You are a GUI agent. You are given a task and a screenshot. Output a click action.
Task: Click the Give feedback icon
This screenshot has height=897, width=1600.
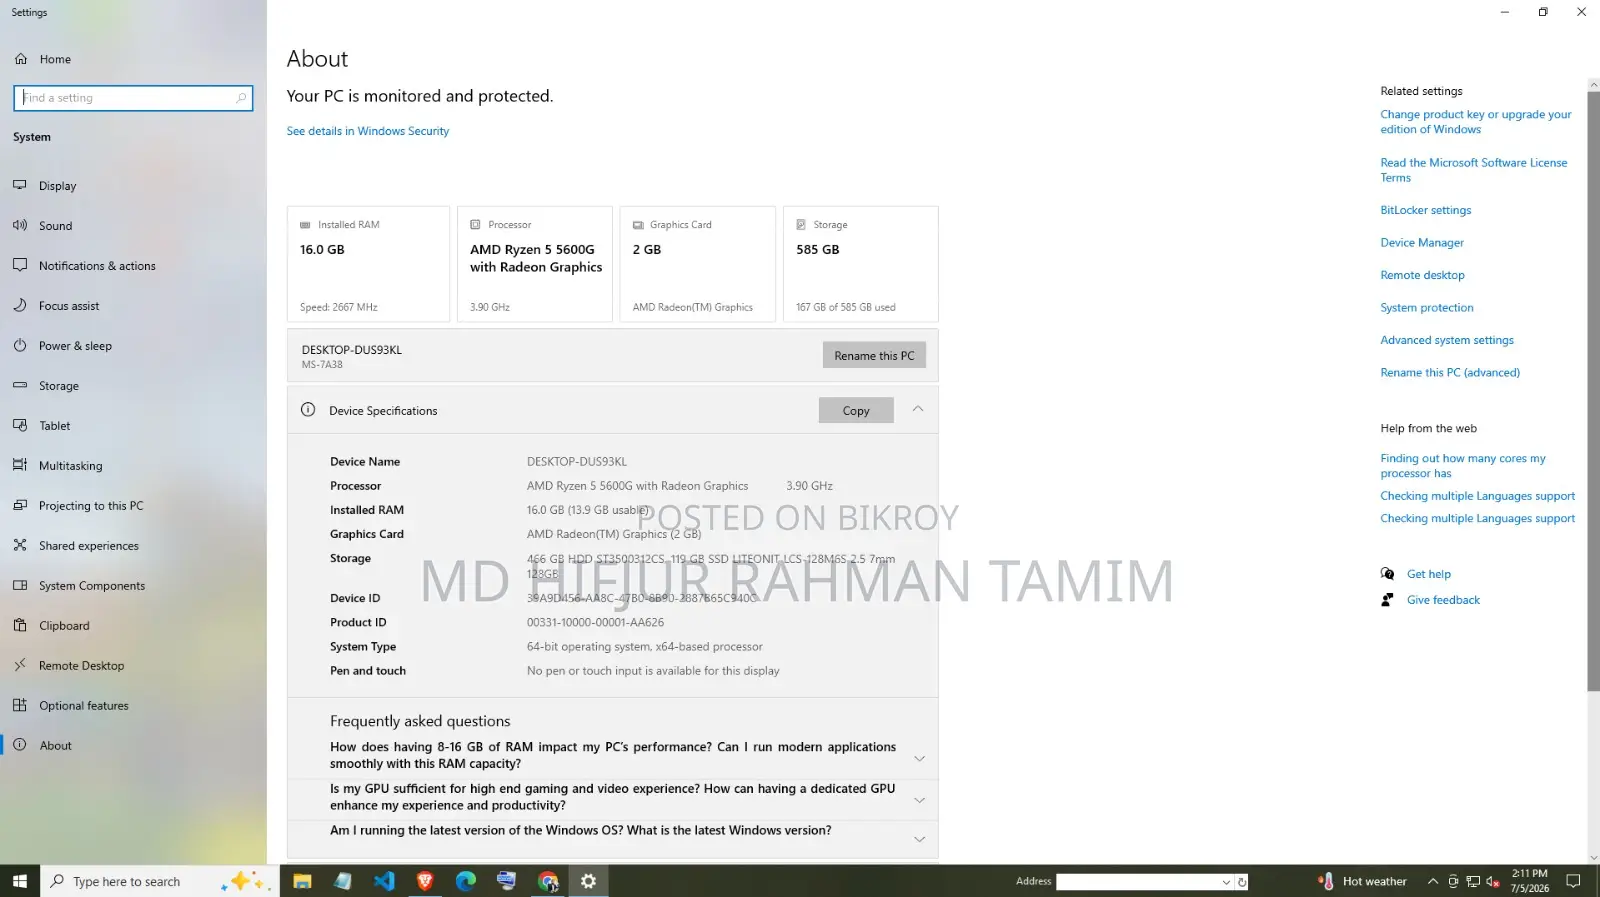tap(1388, 600)
